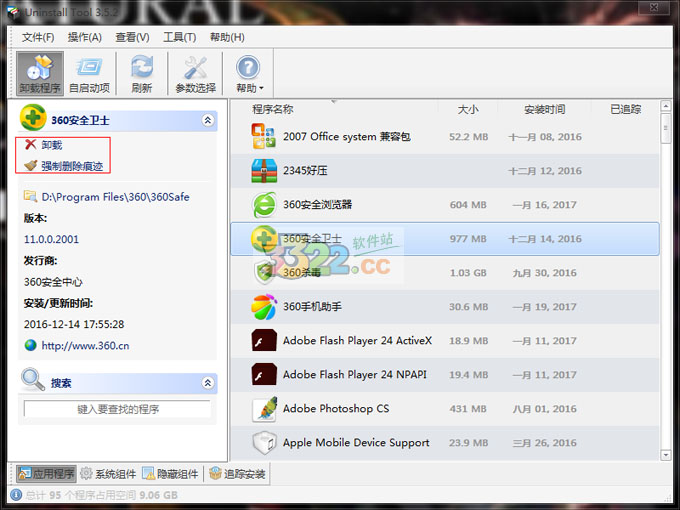Select Adobe Flash Player 24 ActiveX icon
This screenshot has width=680, height=510.
click(x=264, y=340)
